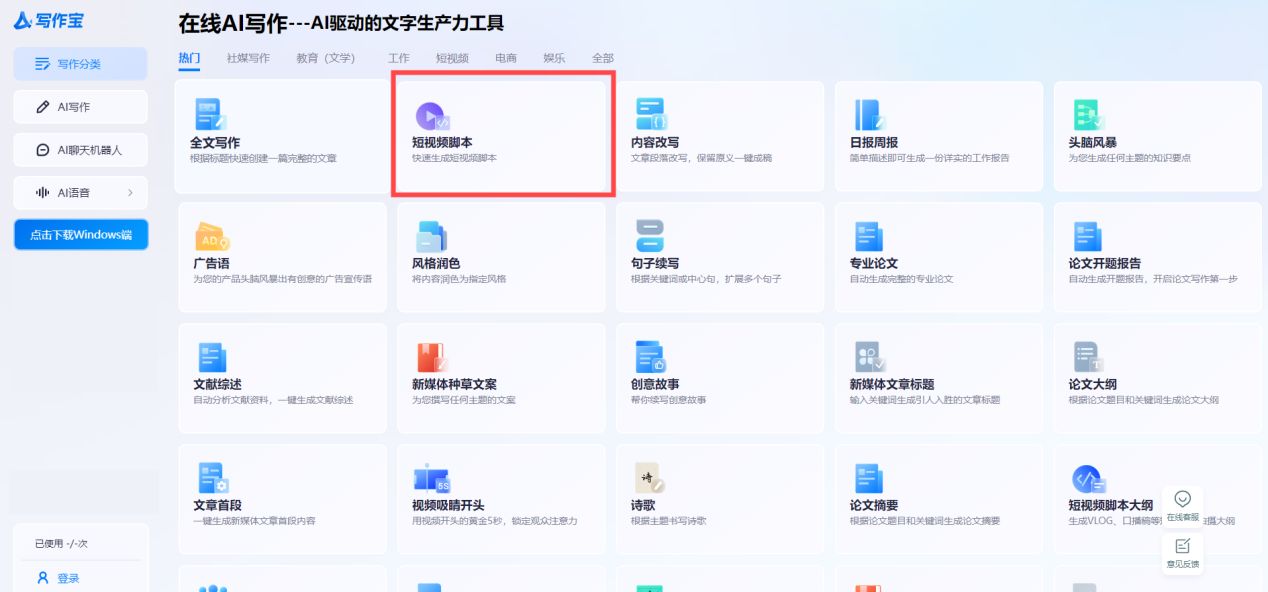Click the 创意故事 card title
Image resolution: width=1268 pixels, height=592 pixels.
pos(655,385)
